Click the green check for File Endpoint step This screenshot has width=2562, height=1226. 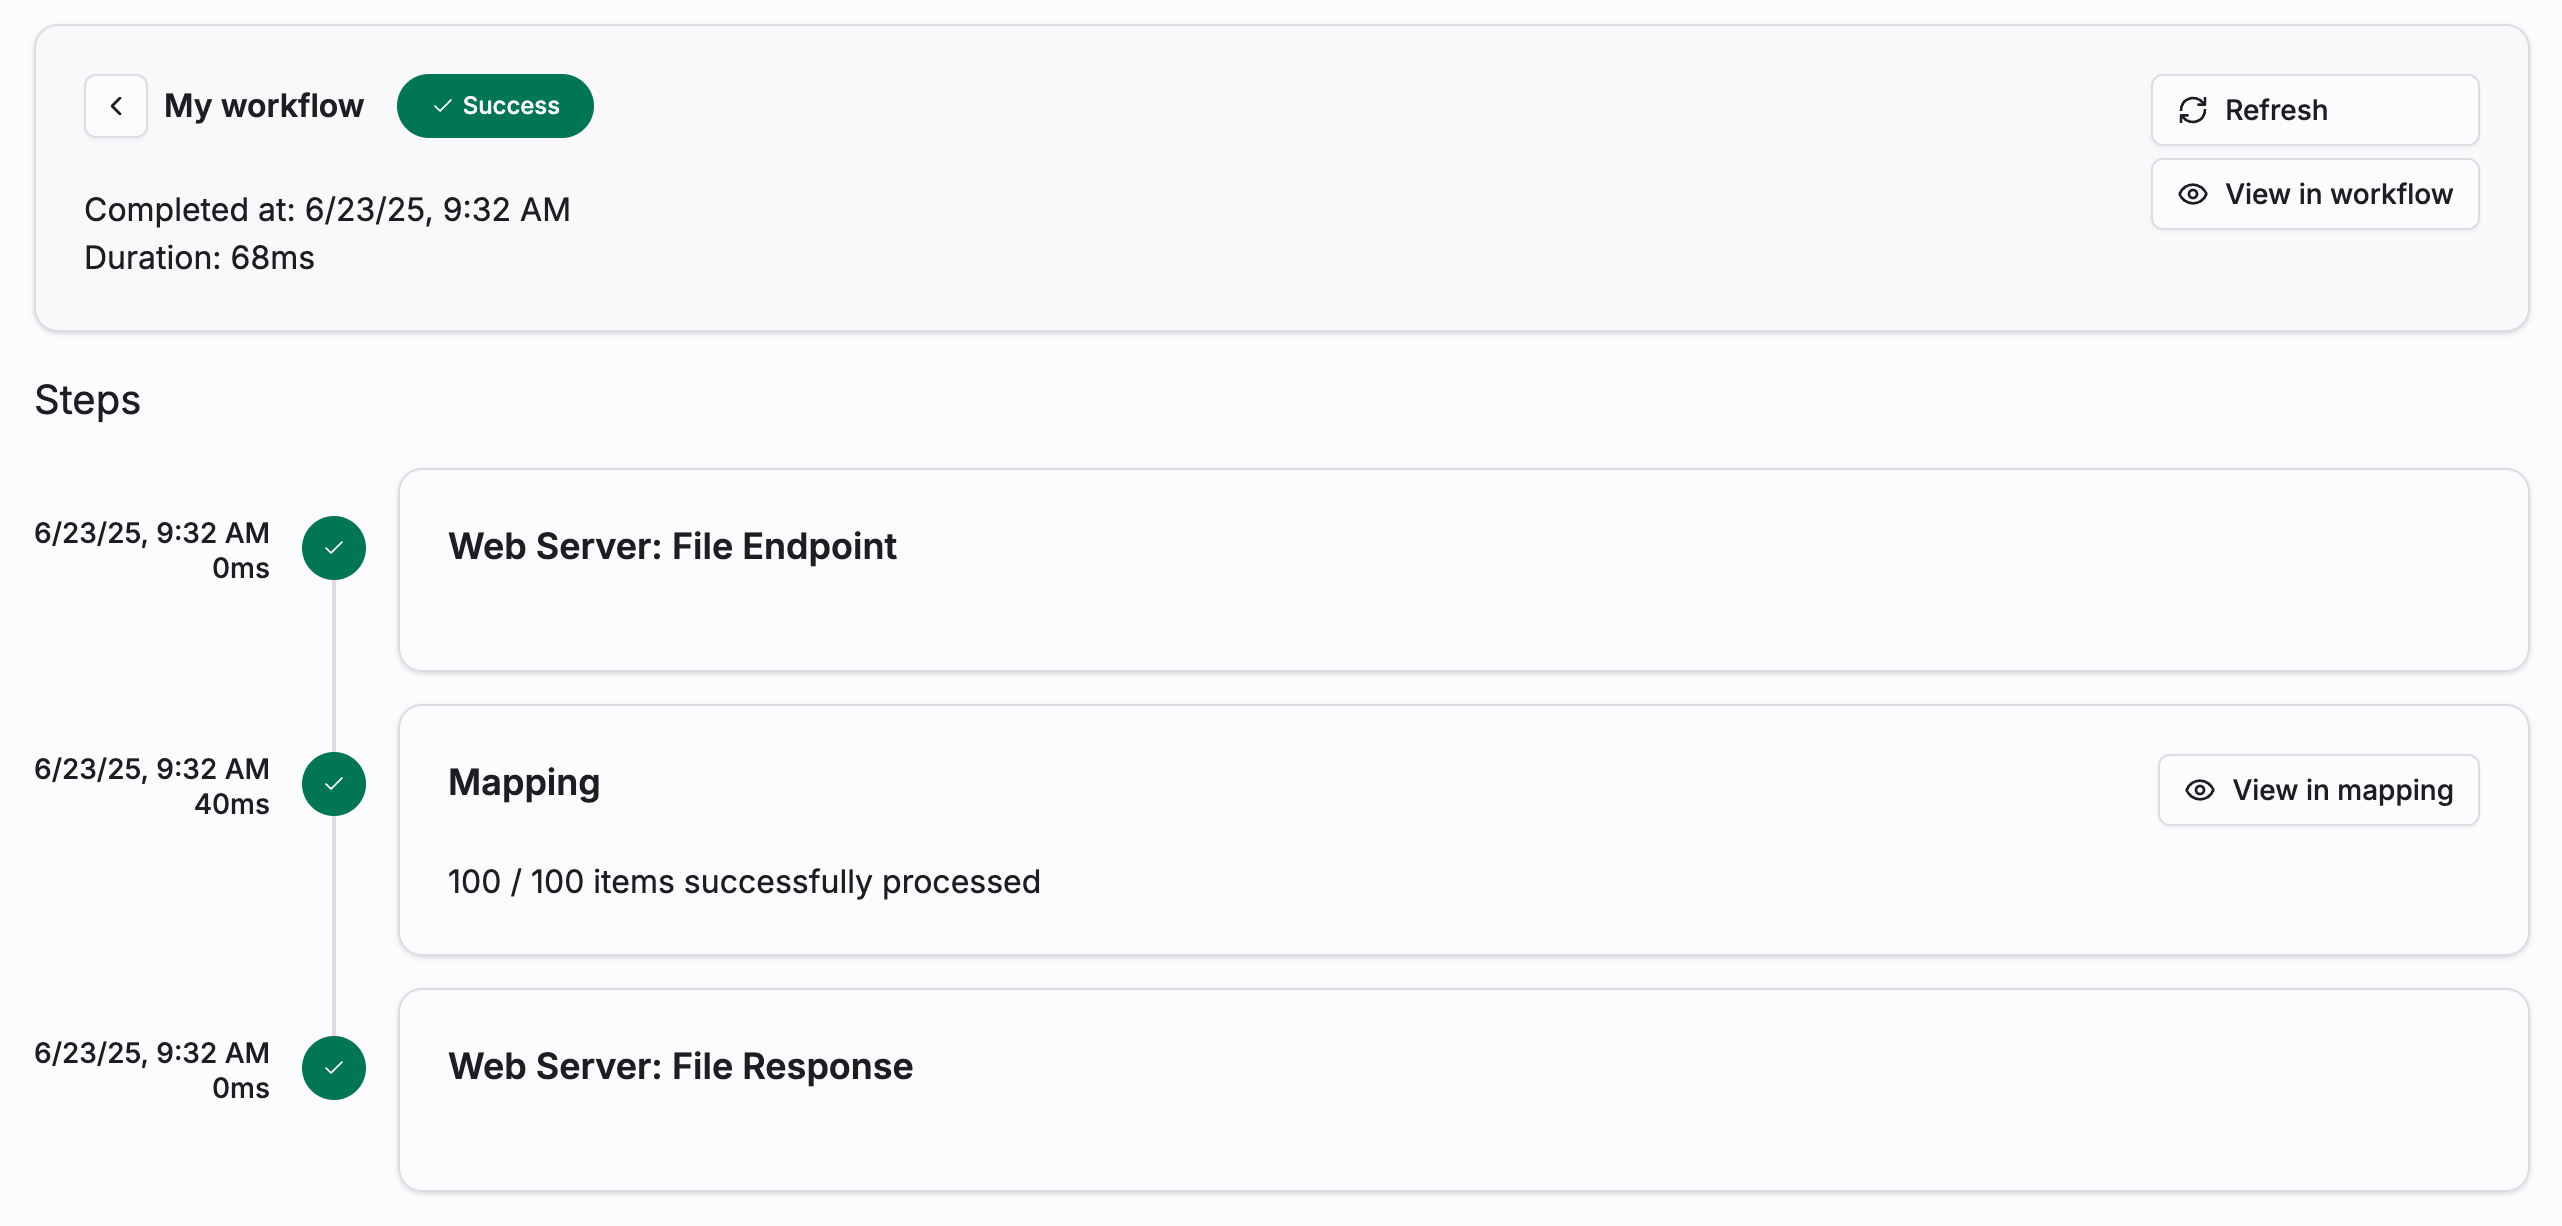click(x=334, y=548)
